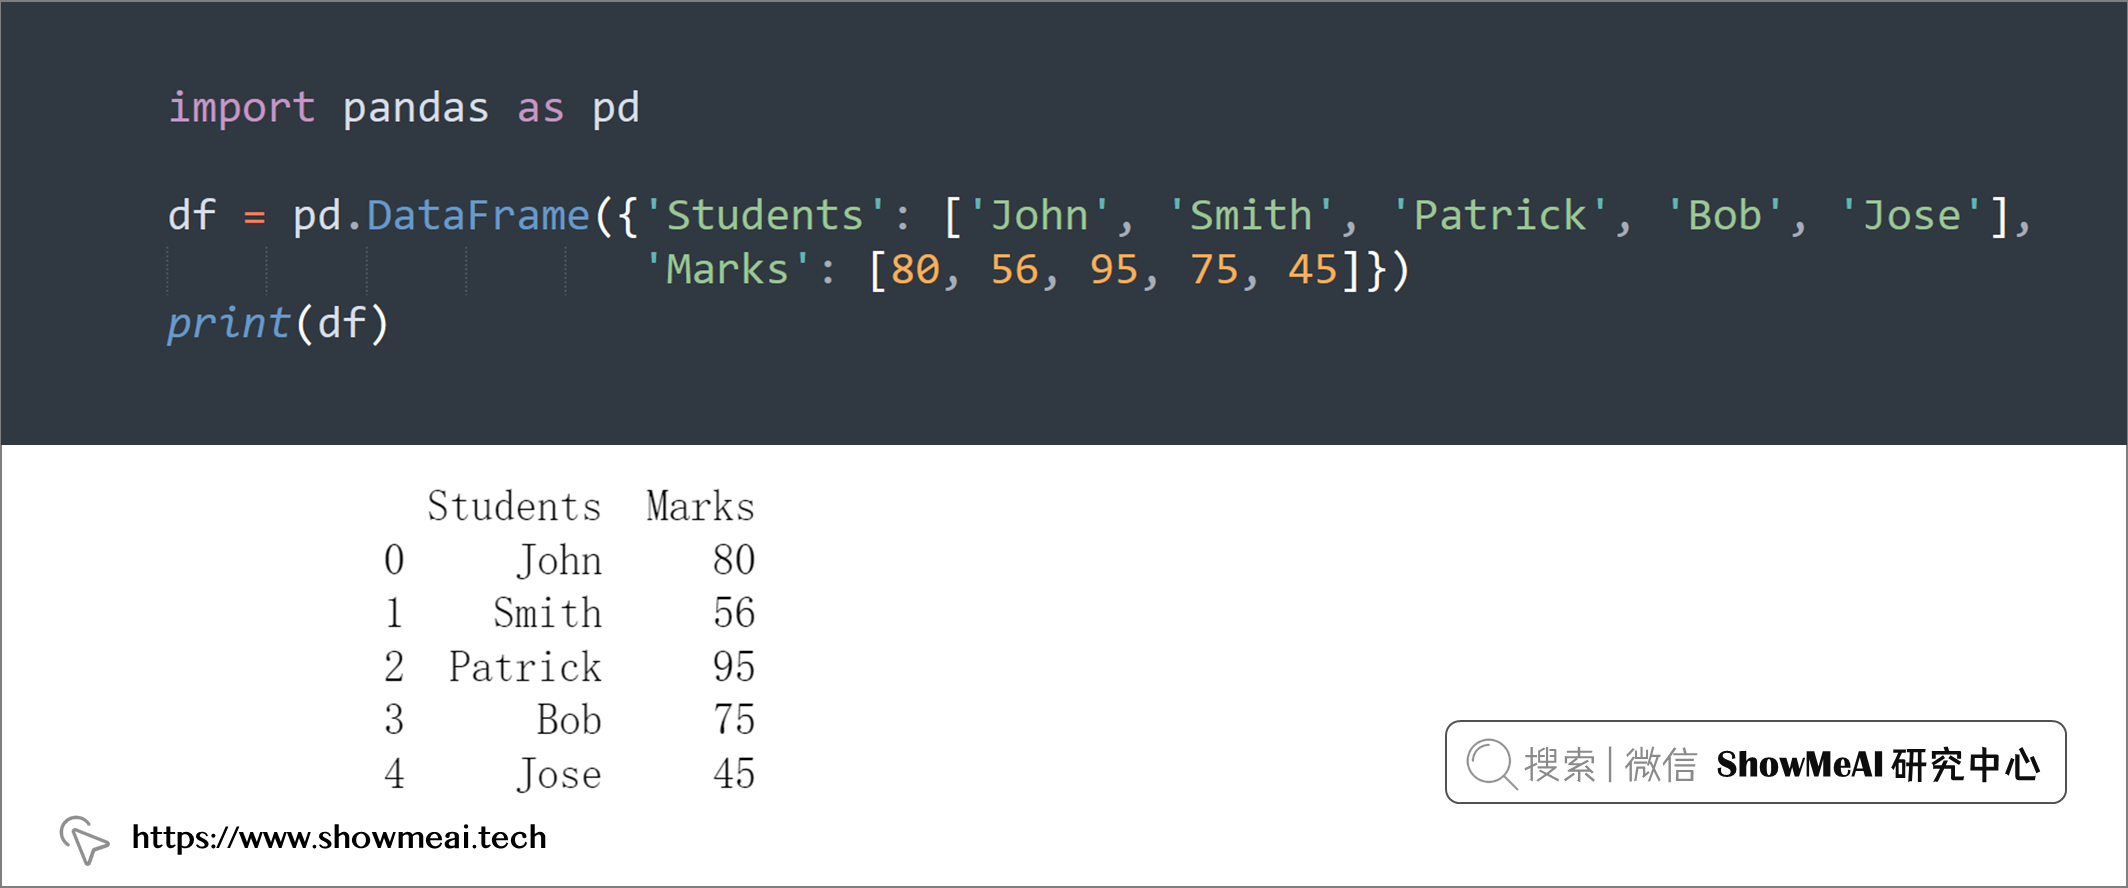Click the 微信 label in search box
The image size is (2128, 888).
tap(1661, 765)
